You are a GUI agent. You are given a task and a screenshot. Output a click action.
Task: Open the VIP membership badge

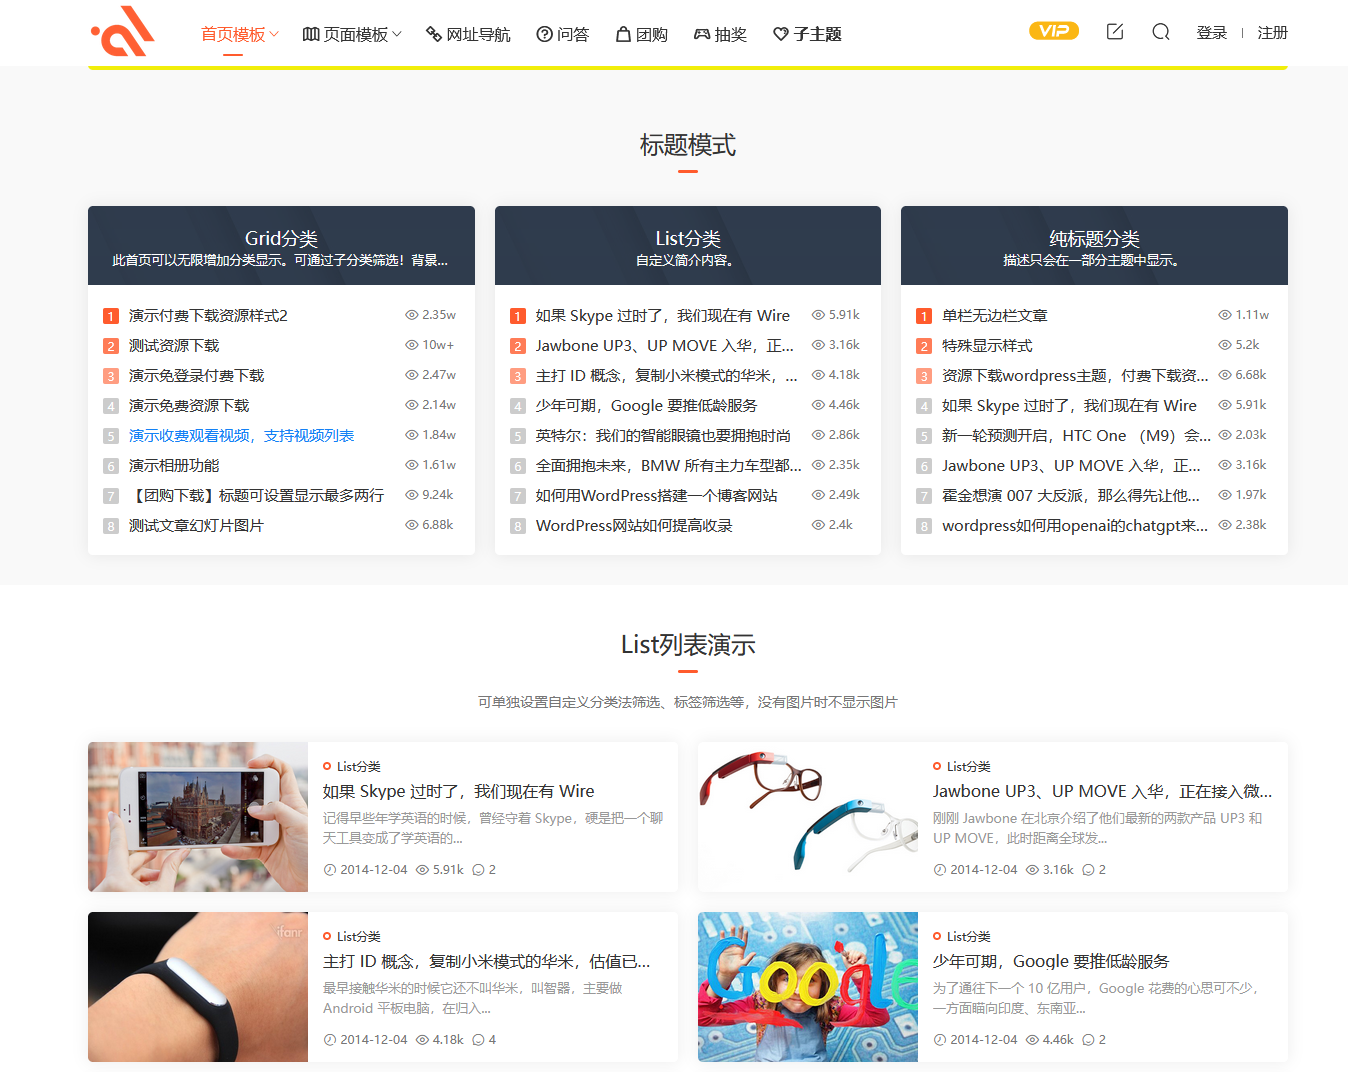point(1054,31)
